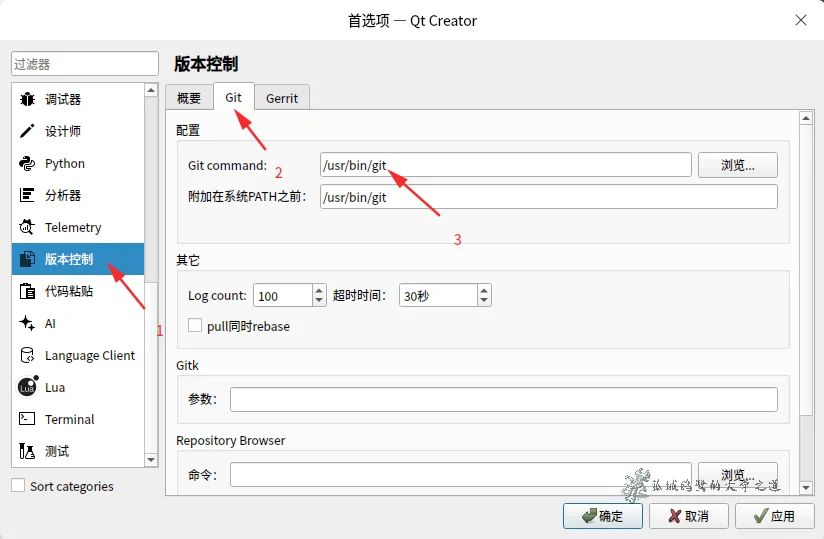Open the Designer pencil icon category
Image resolution: width=824 pixels, height=539 pixels.
[27, 131]
